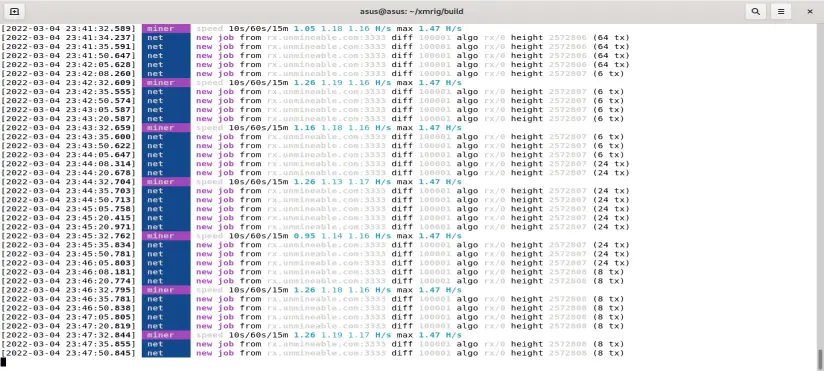Open a new terminal tab
This screenshot has width=824, height=371.
[x=14, y=11]
